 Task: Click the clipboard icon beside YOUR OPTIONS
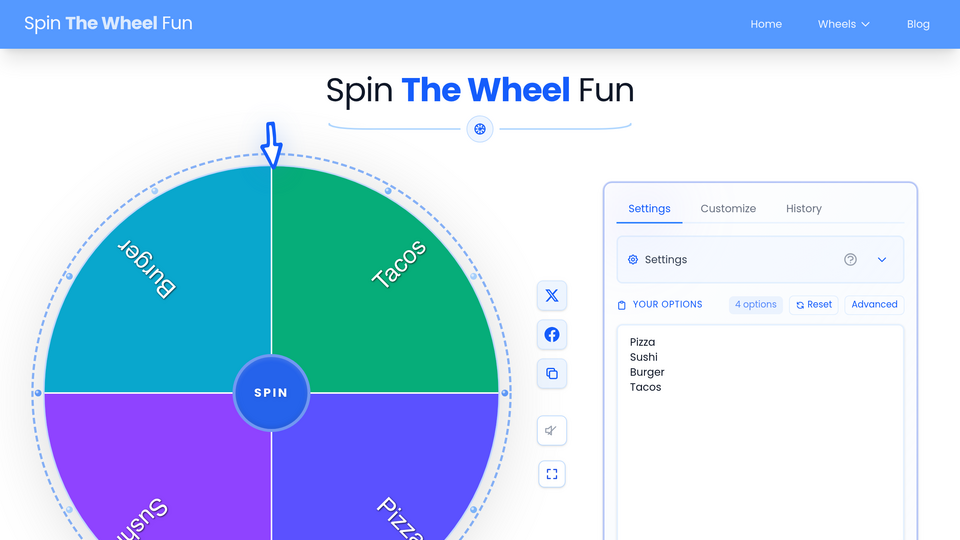pyautogui.click(x=621, y=305)
